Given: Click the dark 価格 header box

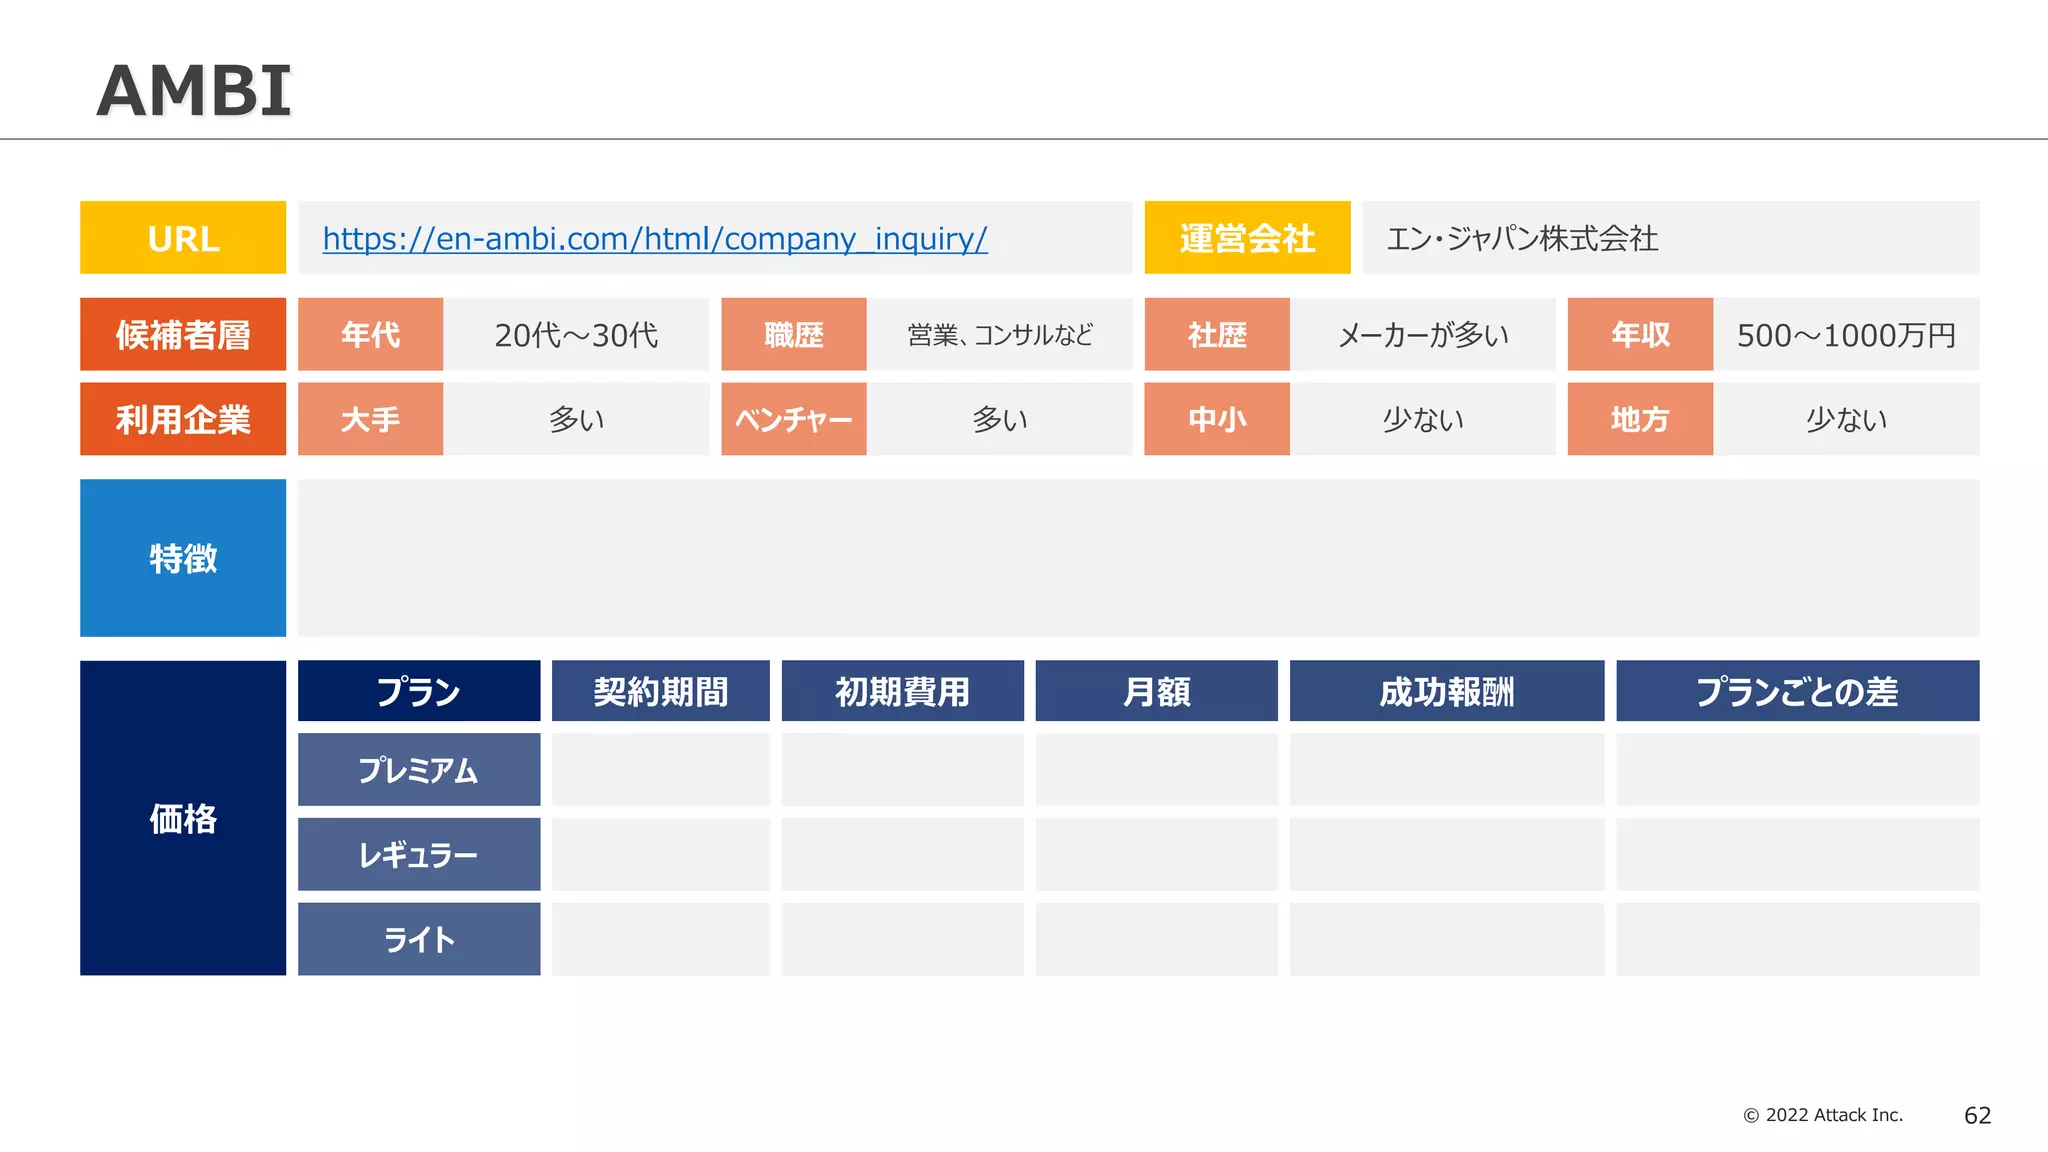Looking at the screenshot, I should click(183, 818).
